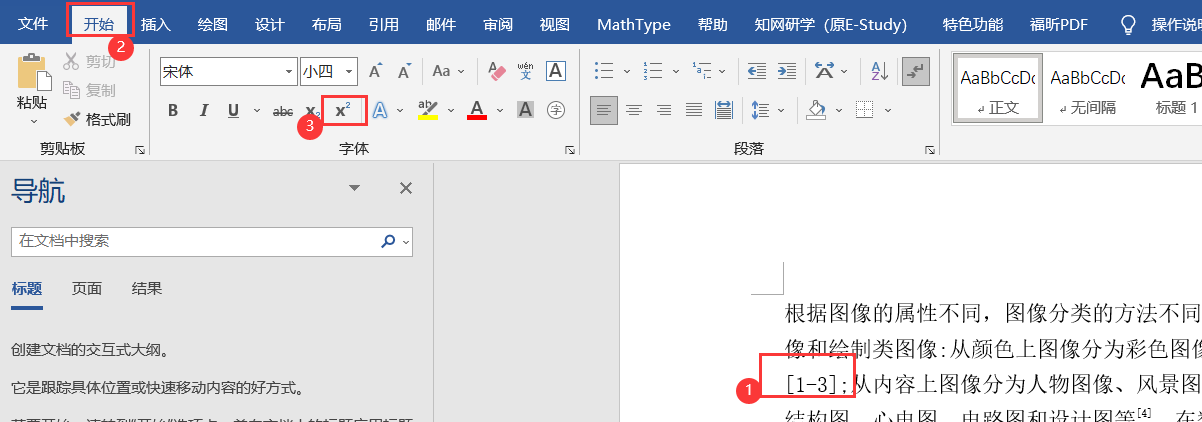Apply red font color
The width and height of the screenshot is (1202, 422).
click(x=477, y=110)
